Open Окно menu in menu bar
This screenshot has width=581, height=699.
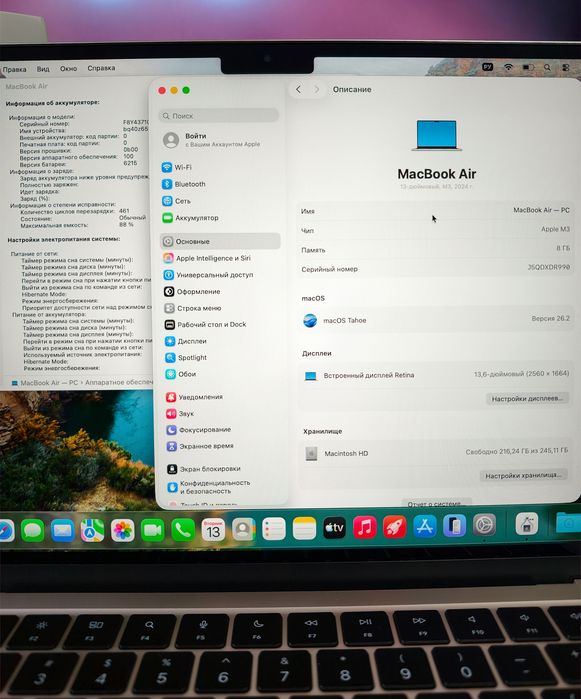coord(69,68)
